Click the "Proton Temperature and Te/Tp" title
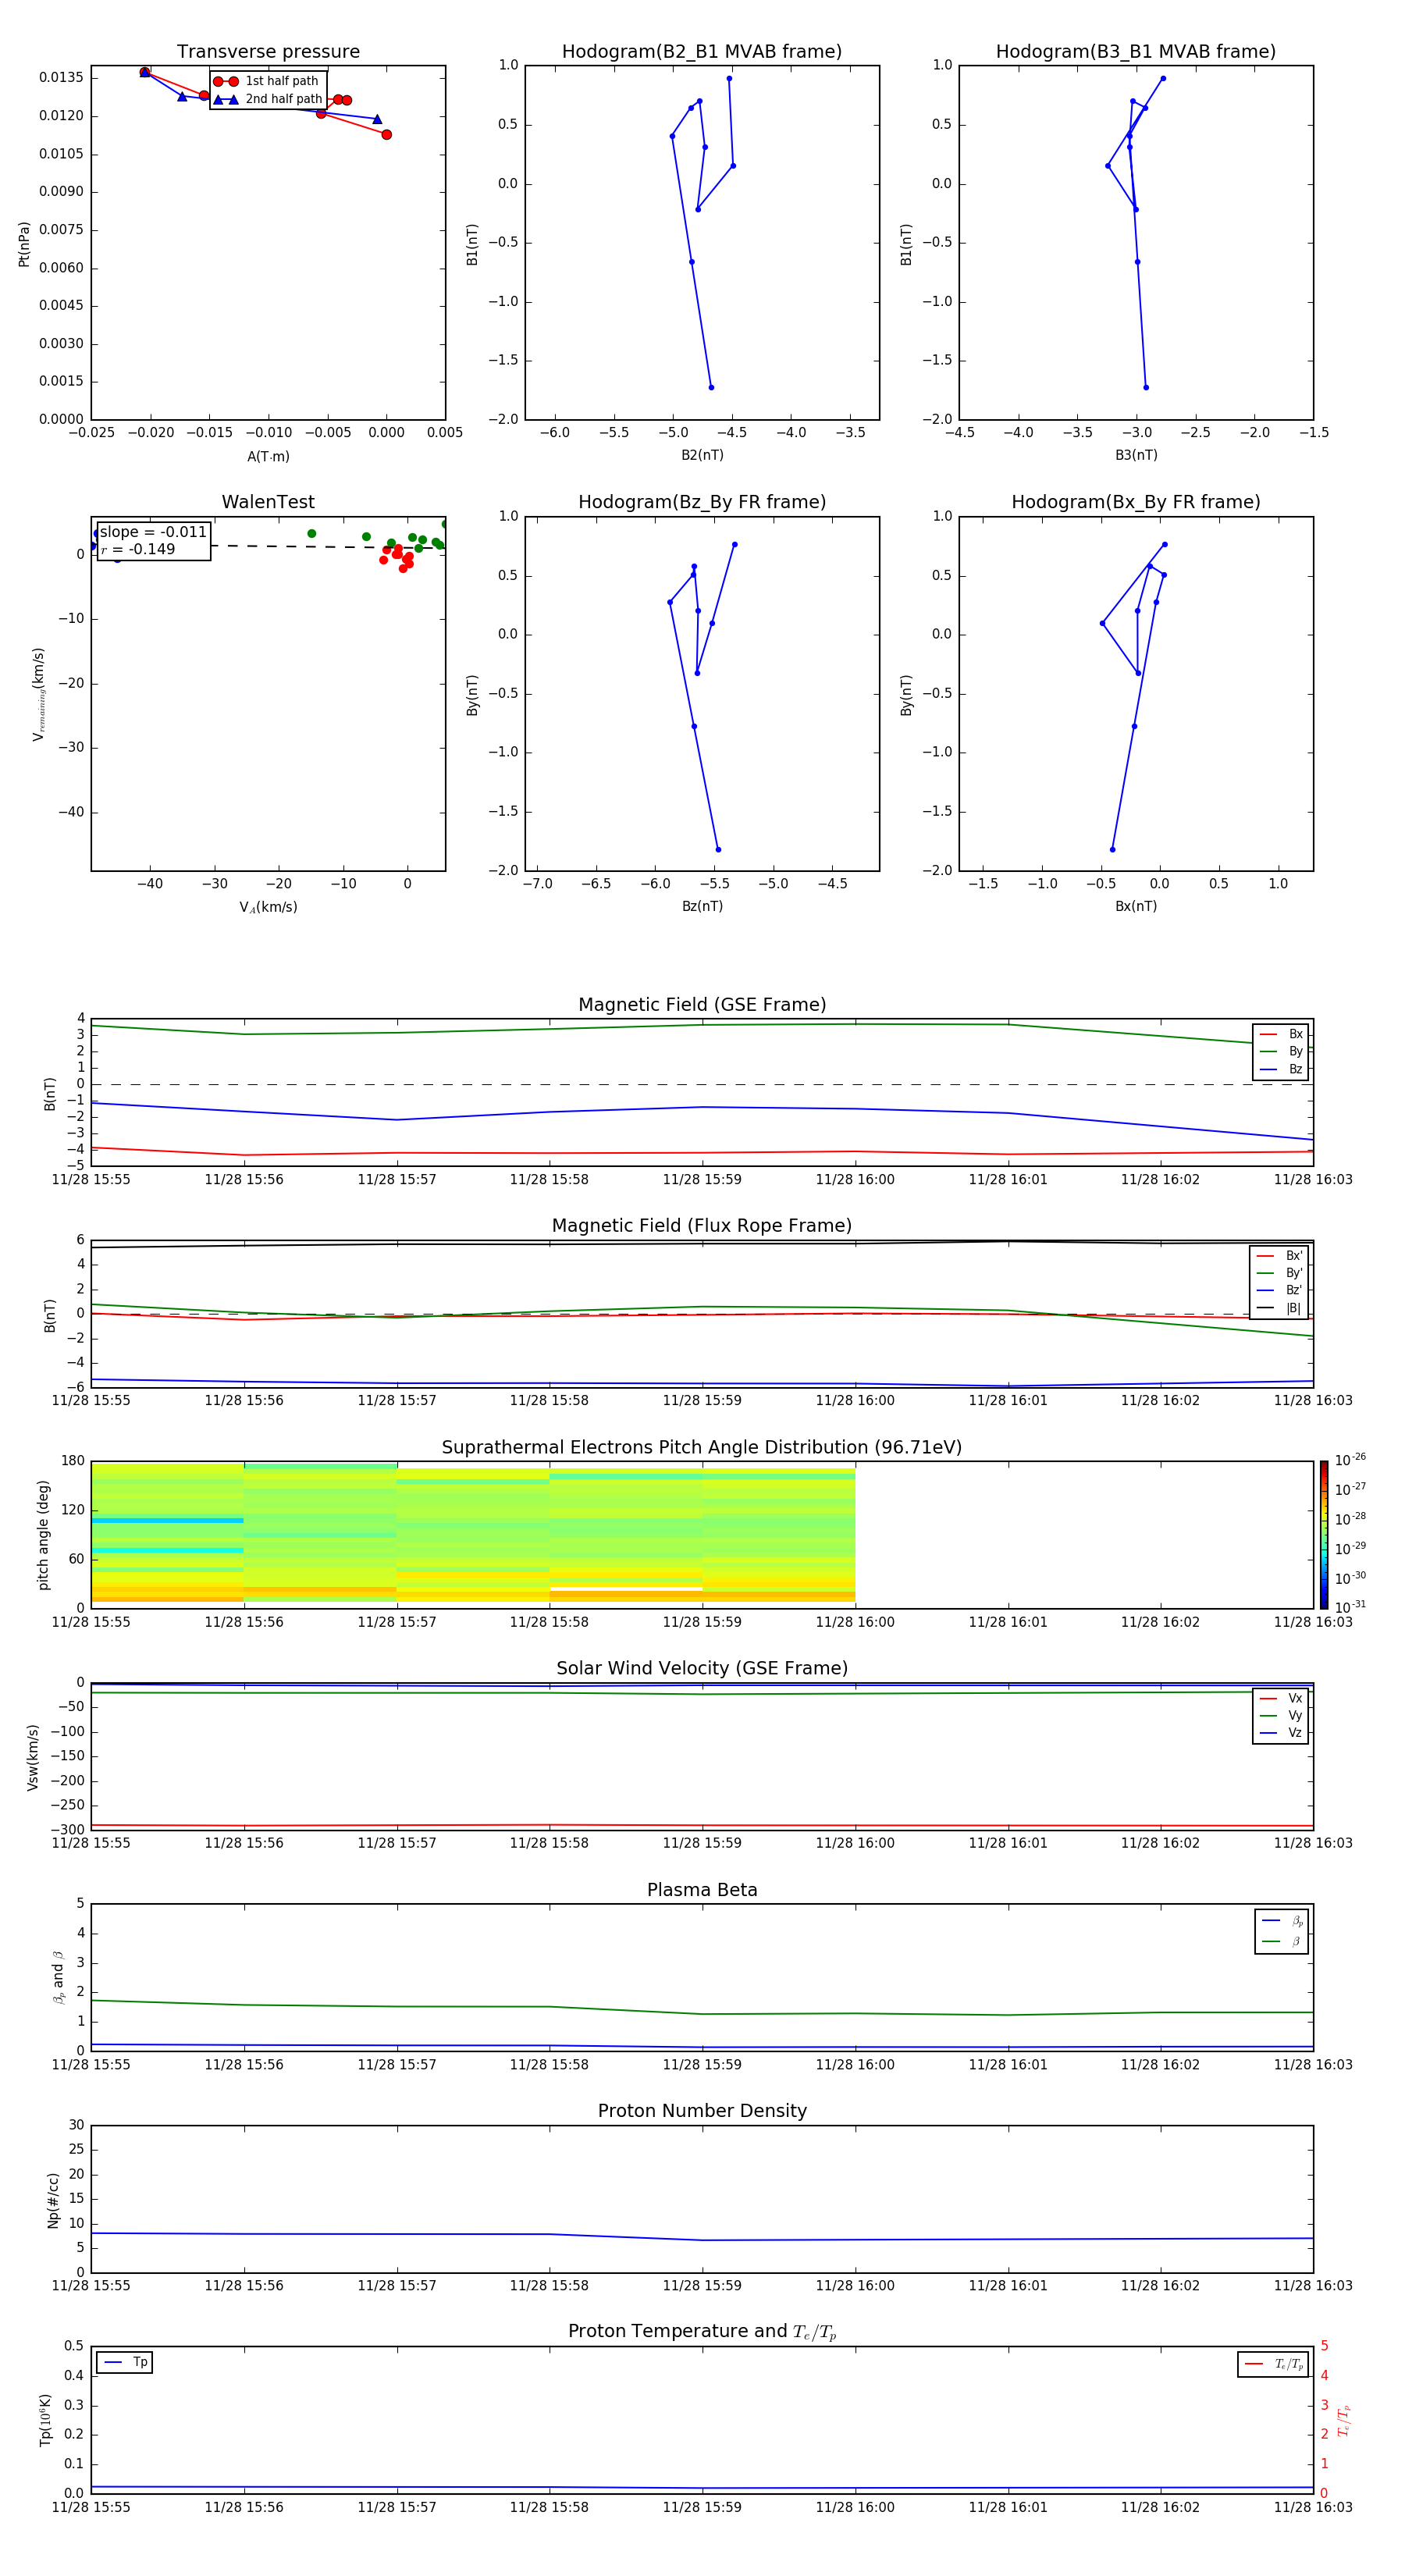The width and height of the screenshot is (1405, 2576). coord(702,2332)
